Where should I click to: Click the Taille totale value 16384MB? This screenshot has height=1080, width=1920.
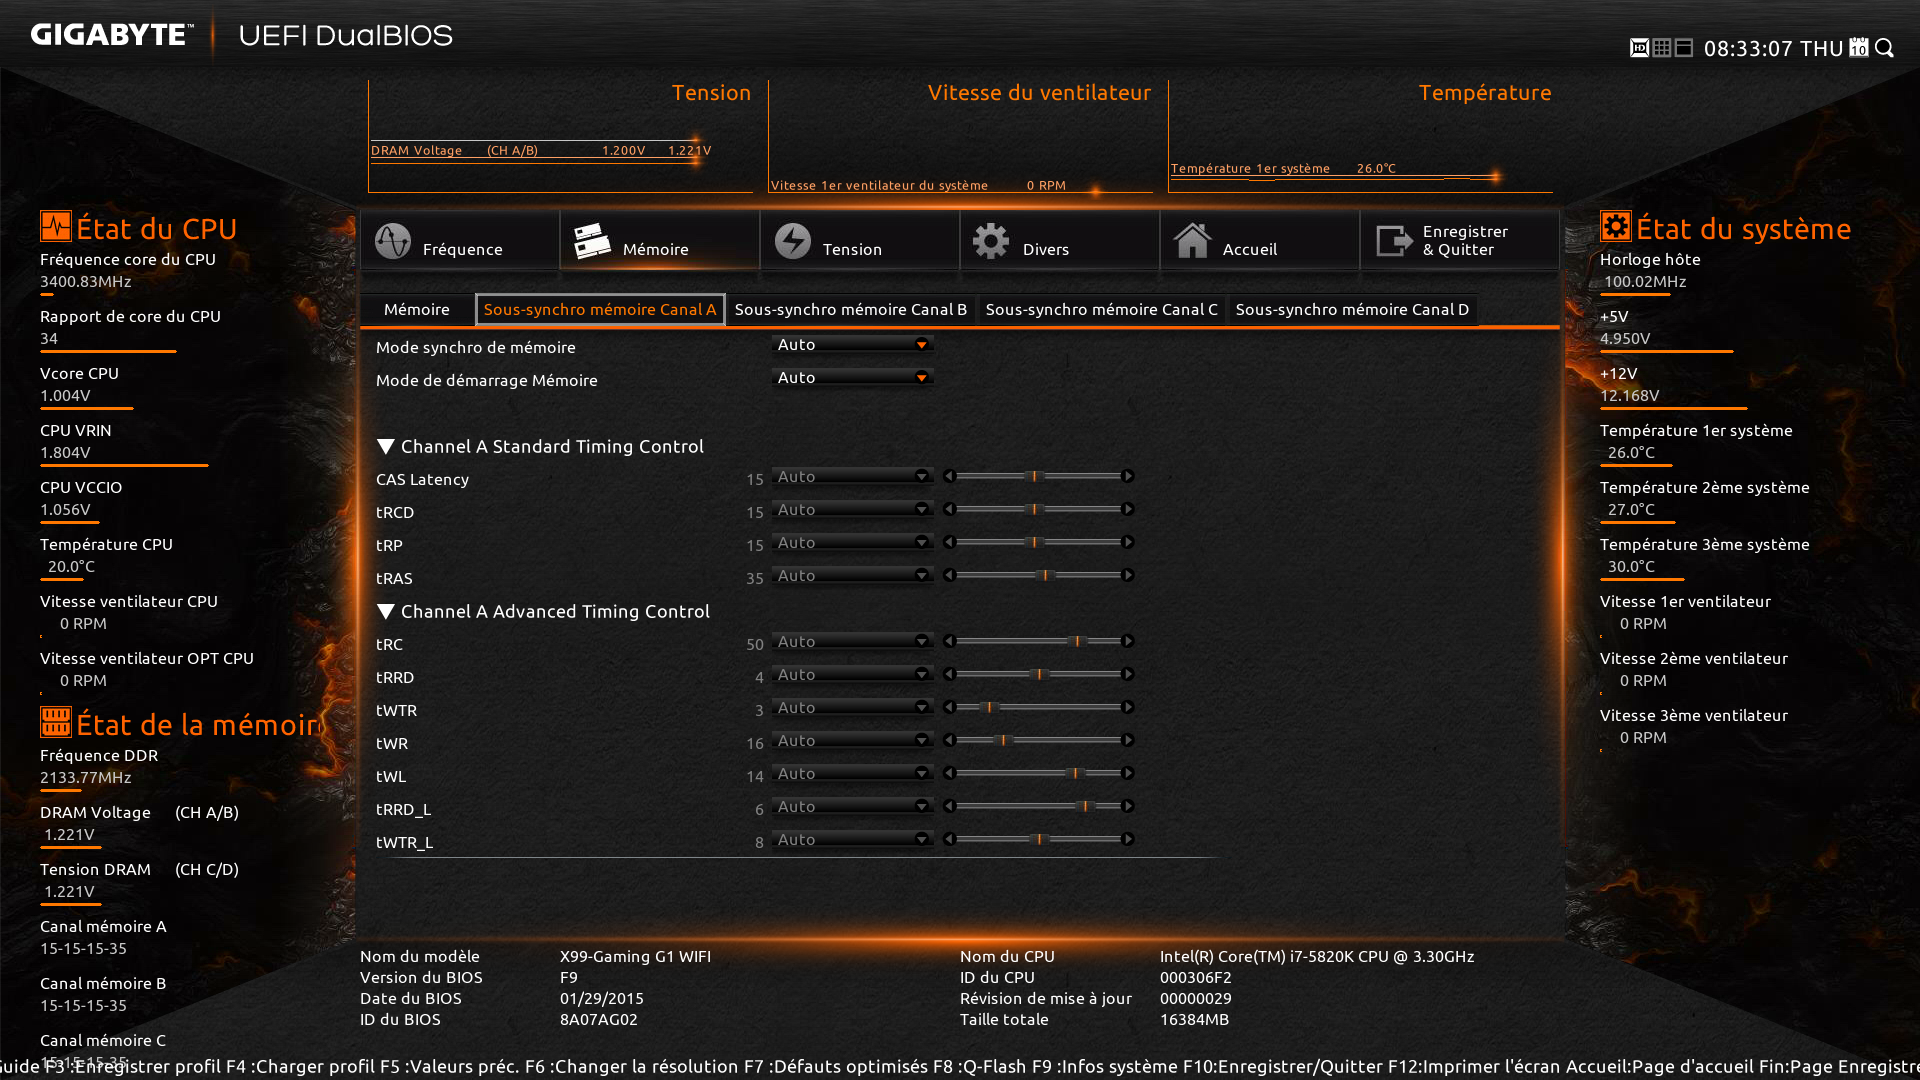1194,1019
